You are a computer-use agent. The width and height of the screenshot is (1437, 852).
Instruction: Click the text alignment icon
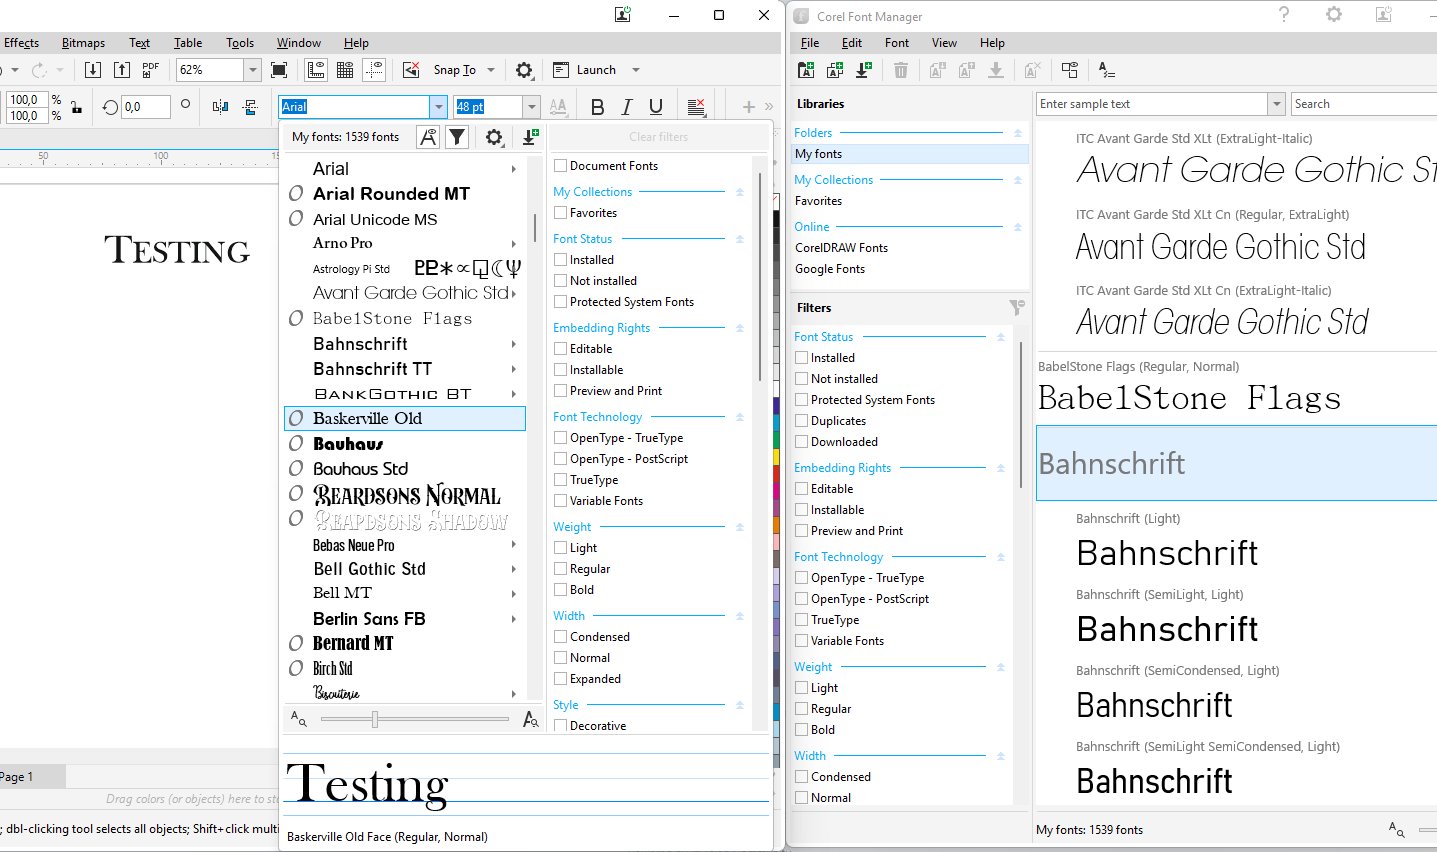pos(697,107)
